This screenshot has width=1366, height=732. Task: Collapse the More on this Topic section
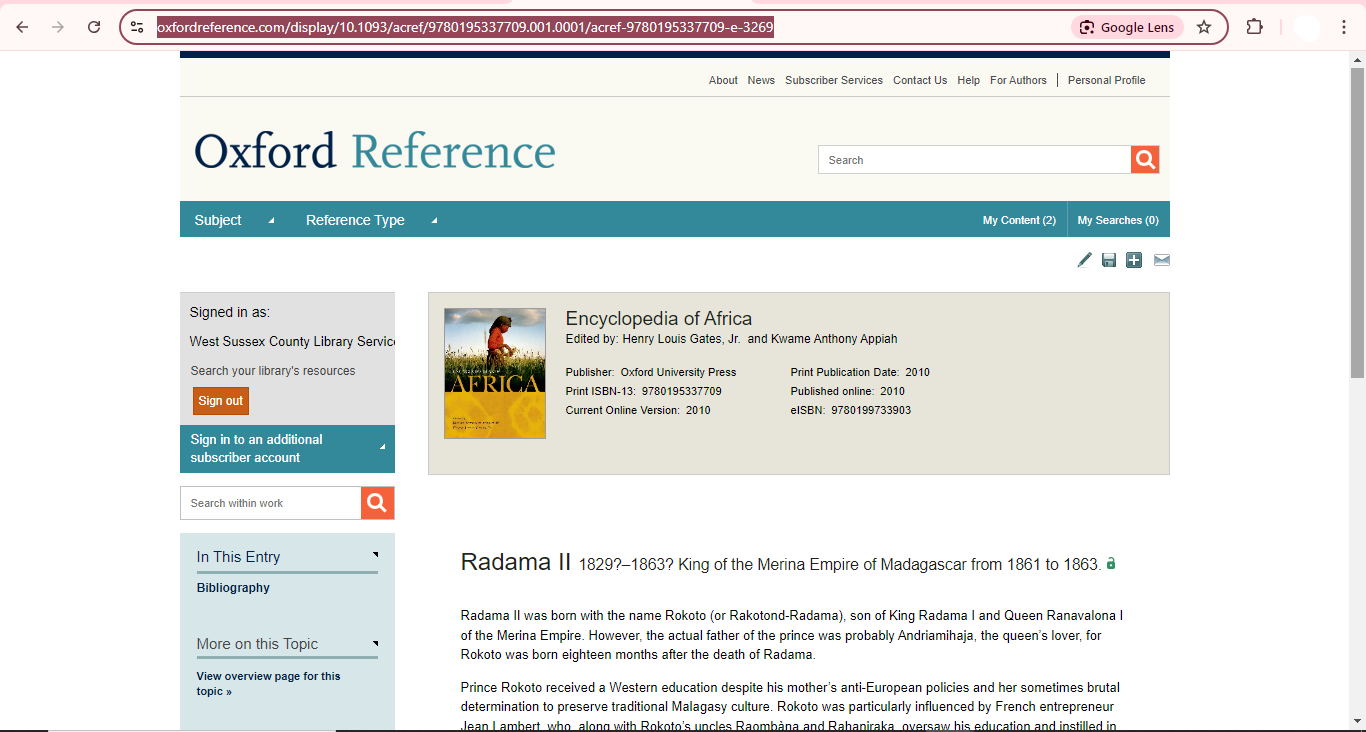coord(375,642)
